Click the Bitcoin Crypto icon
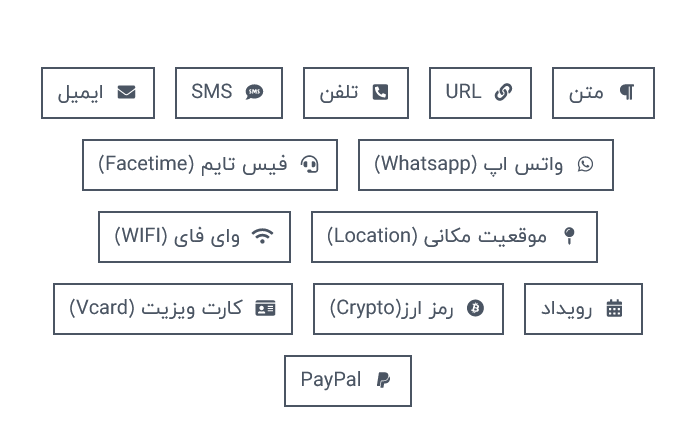The height and width of the screenshot is (426, 675). tap(476, 309)
